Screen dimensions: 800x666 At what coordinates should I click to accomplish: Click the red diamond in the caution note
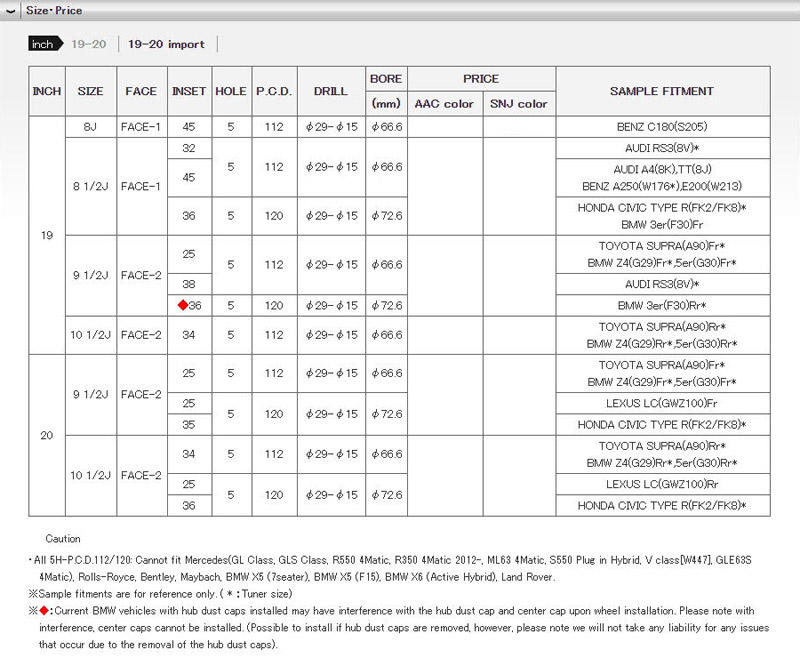[44, 610]
